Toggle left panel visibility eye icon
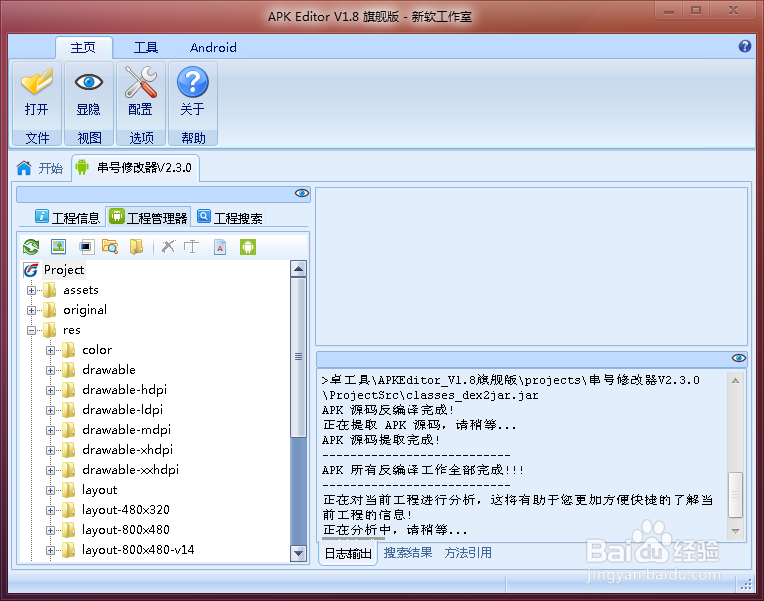764x601 pixels. [302, 194]
